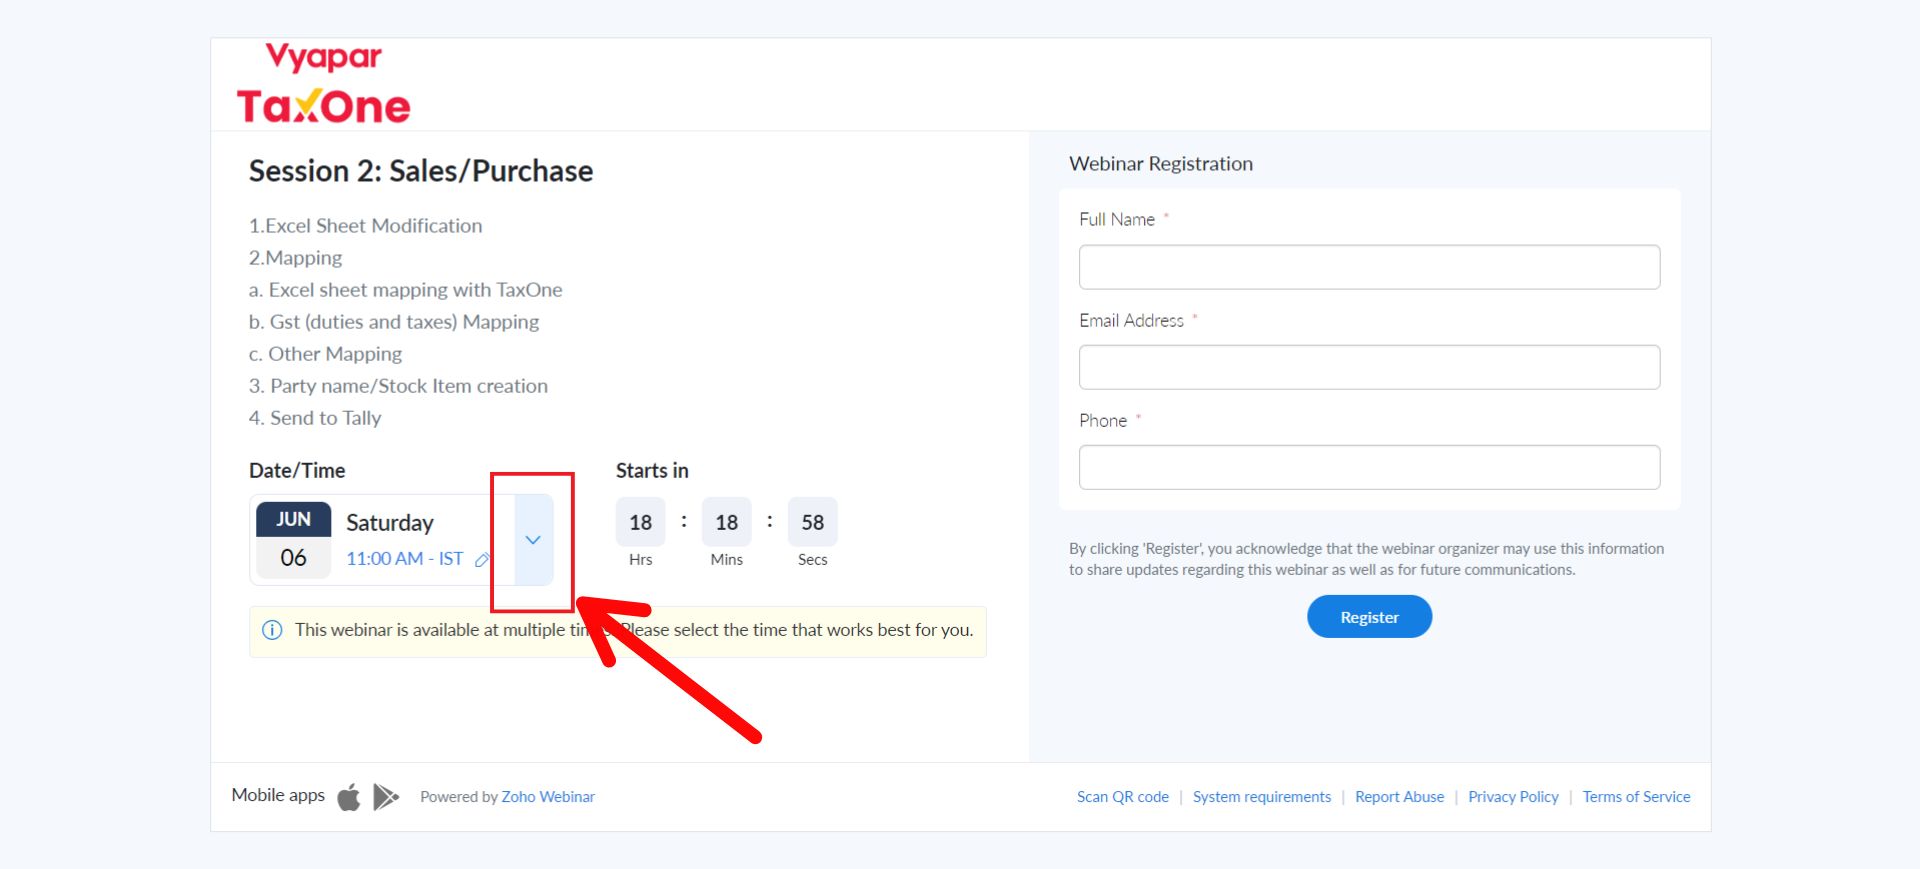Click the 'Webinar Registration' heading

(x=1160, y=164)
